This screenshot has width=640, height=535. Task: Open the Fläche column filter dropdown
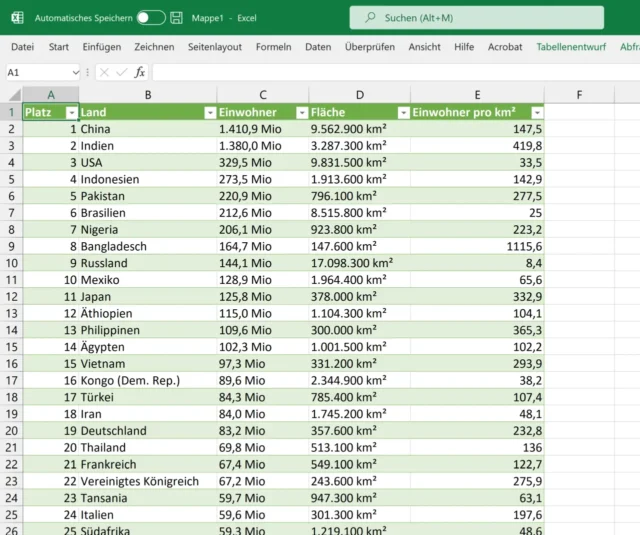402,113
